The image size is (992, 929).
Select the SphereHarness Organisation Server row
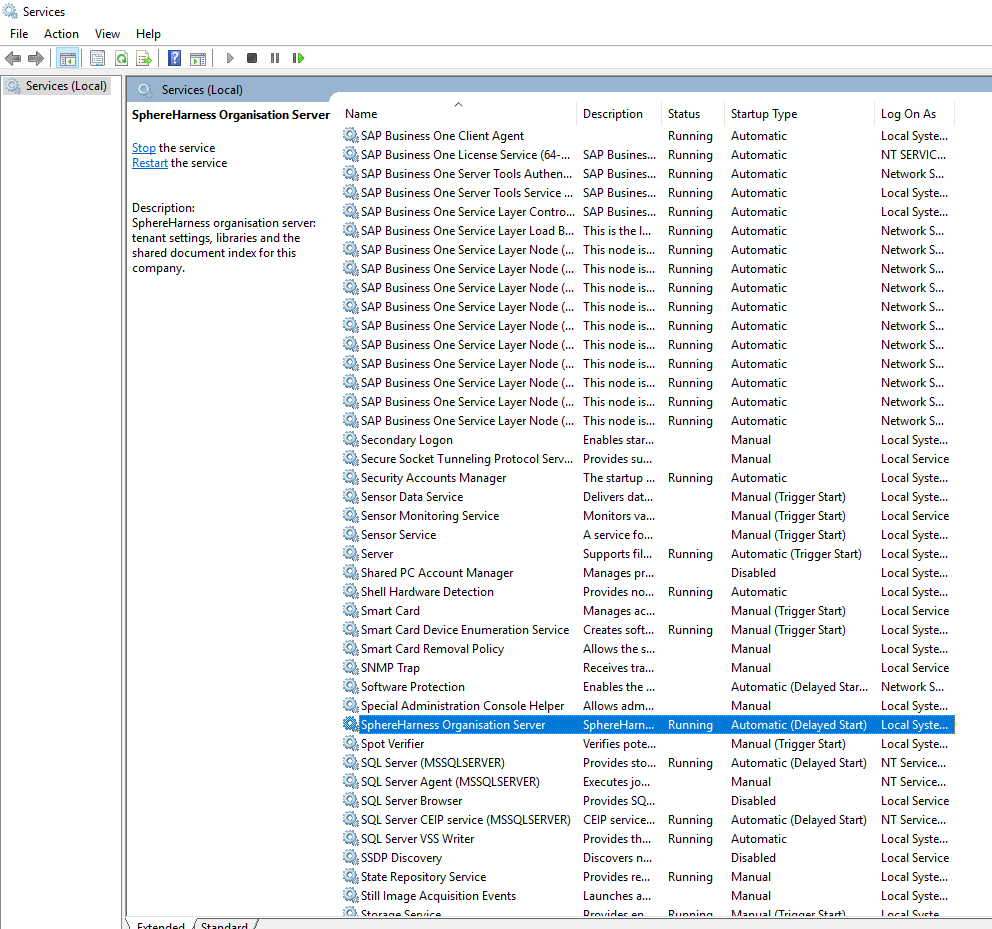(648, 725)
